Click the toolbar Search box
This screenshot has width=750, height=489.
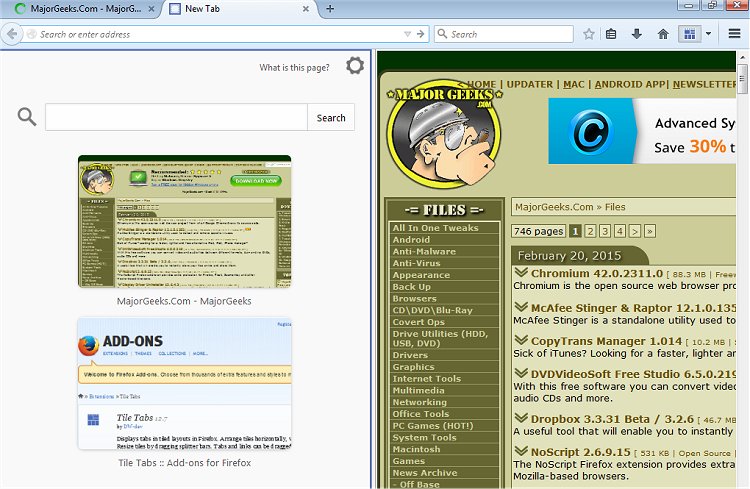pyautogui.click(x=504, y=34)
